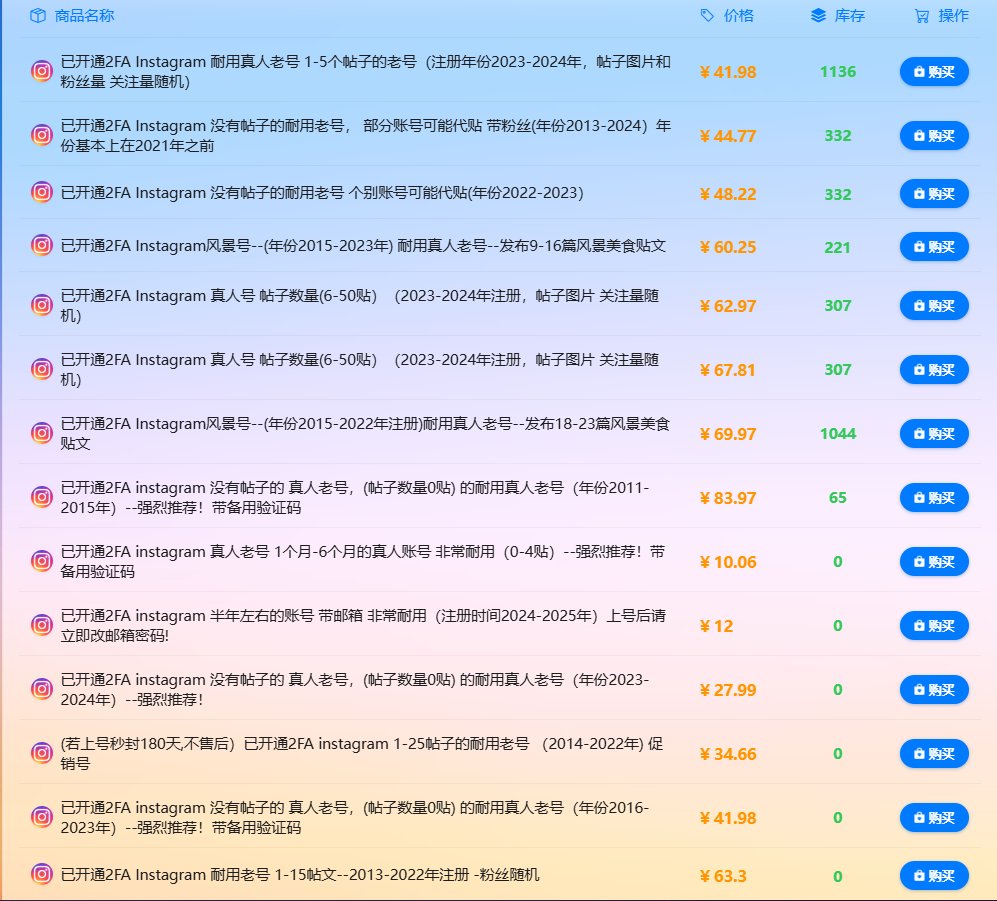Screen dimensions: 997x901
Task: Click the stock value 1136
Action: (837, 72)
